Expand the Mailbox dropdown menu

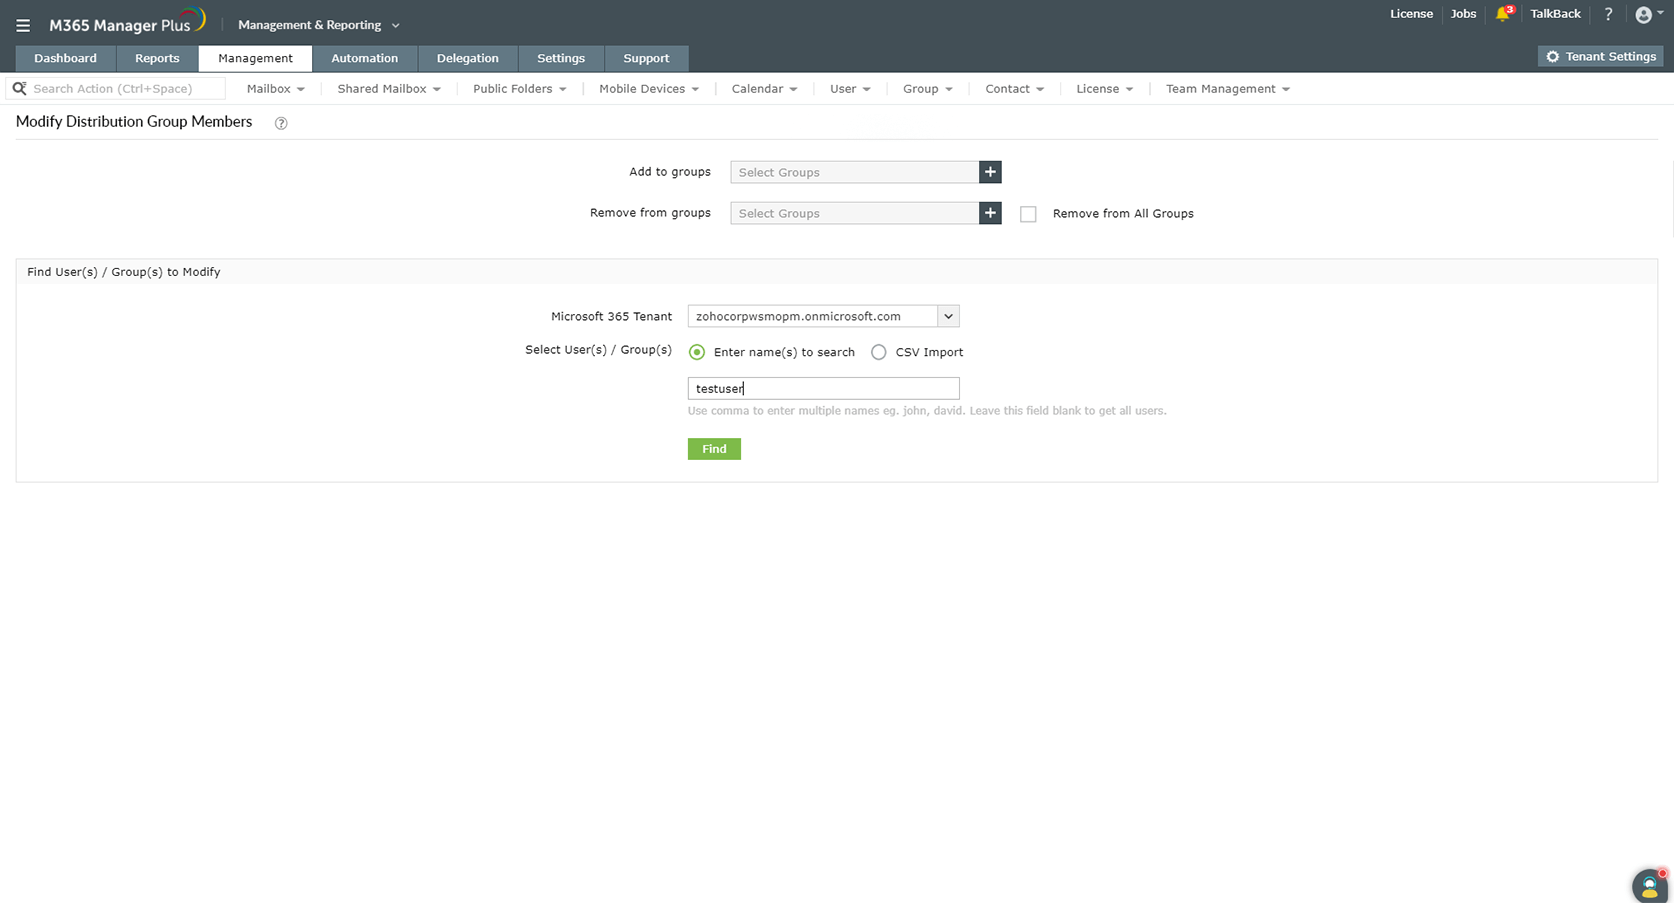276,89
